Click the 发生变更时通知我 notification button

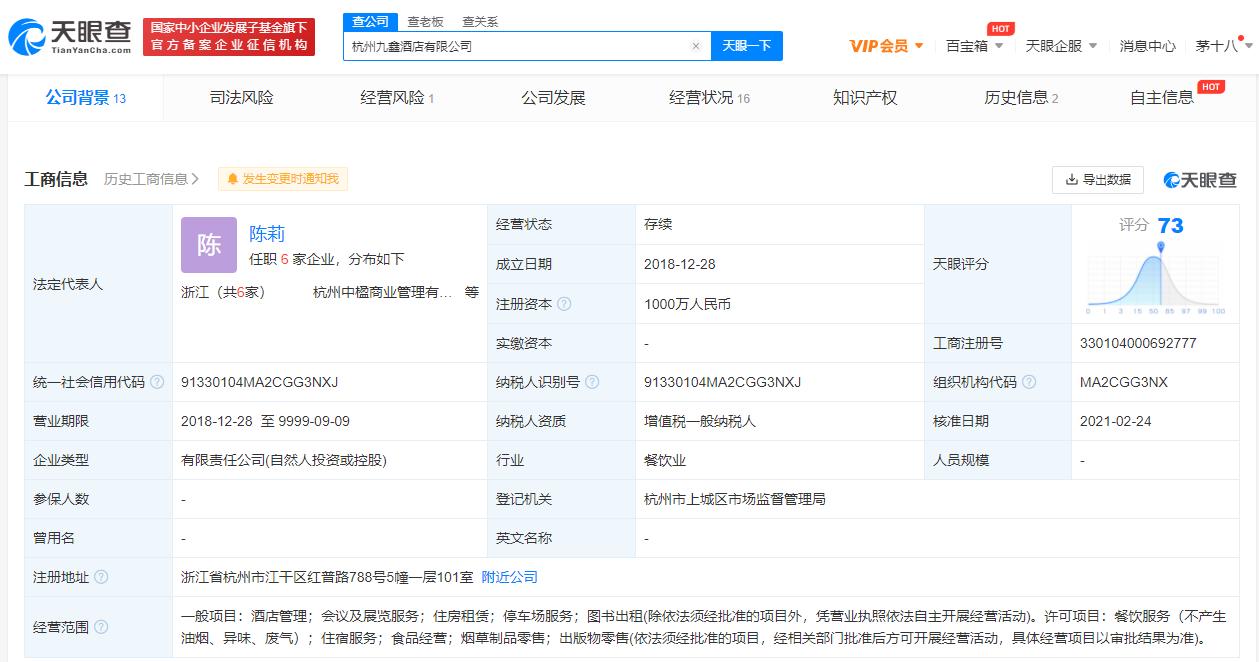[283, 179]
